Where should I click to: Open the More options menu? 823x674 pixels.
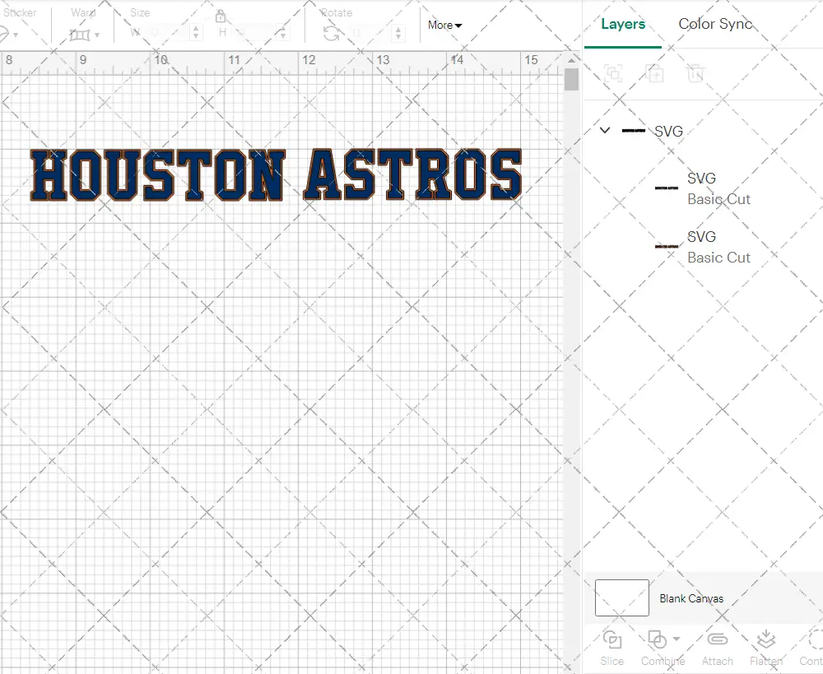pyautogui.click(x=444, y=25)
